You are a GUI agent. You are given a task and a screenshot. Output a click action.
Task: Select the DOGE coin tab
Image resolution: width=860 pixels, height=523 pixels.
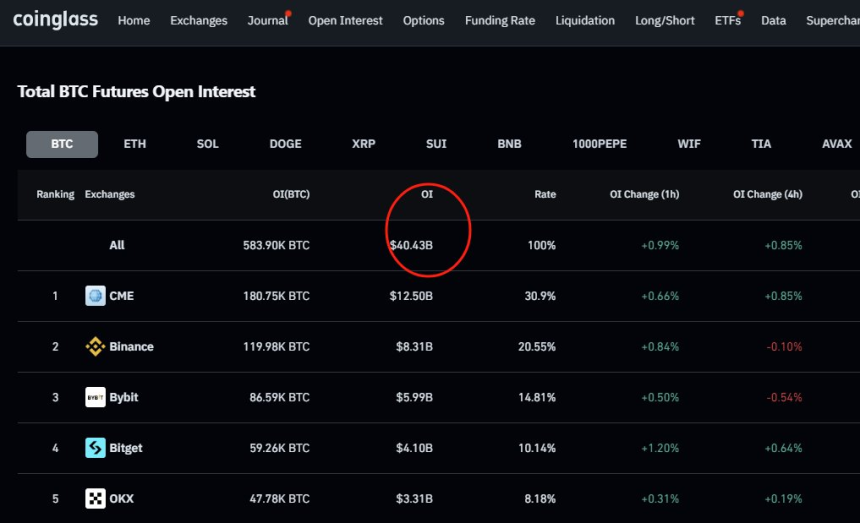(x=285, y=144)
